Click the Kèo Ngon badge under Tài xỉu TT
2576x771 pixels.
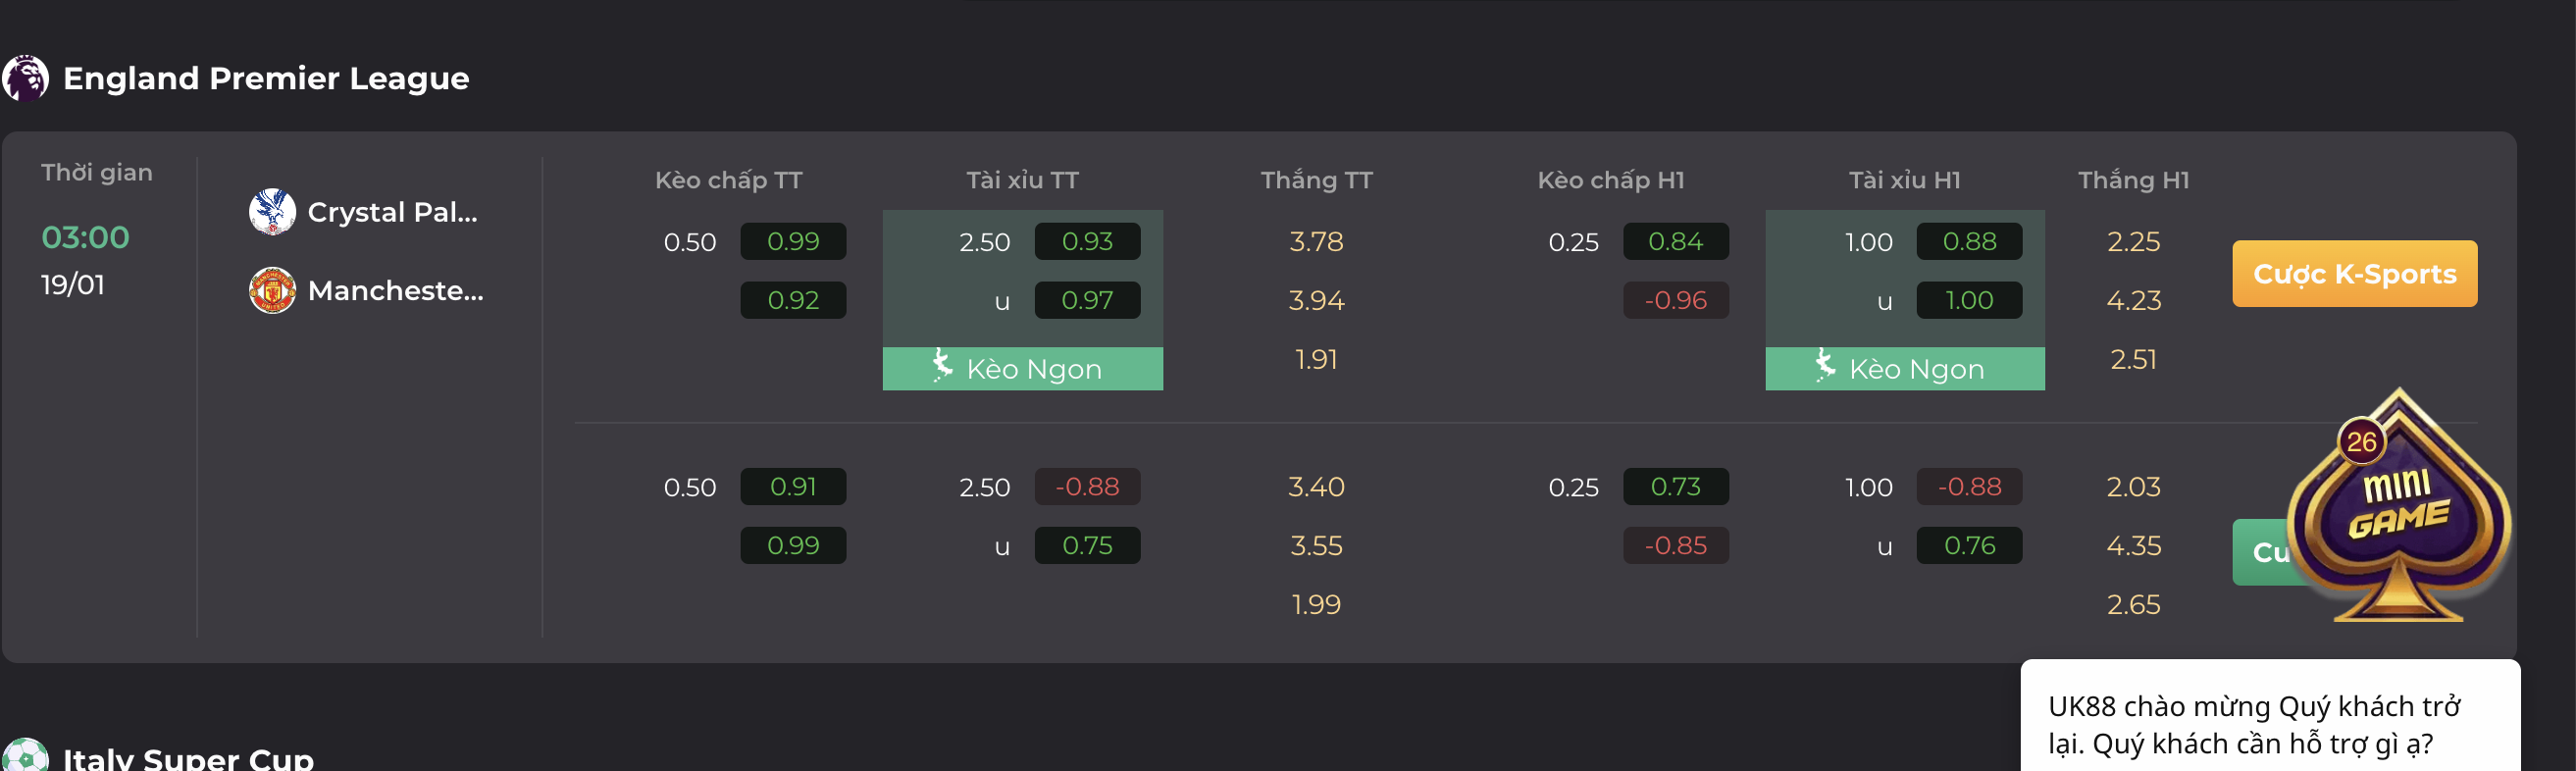(1022, 369)
